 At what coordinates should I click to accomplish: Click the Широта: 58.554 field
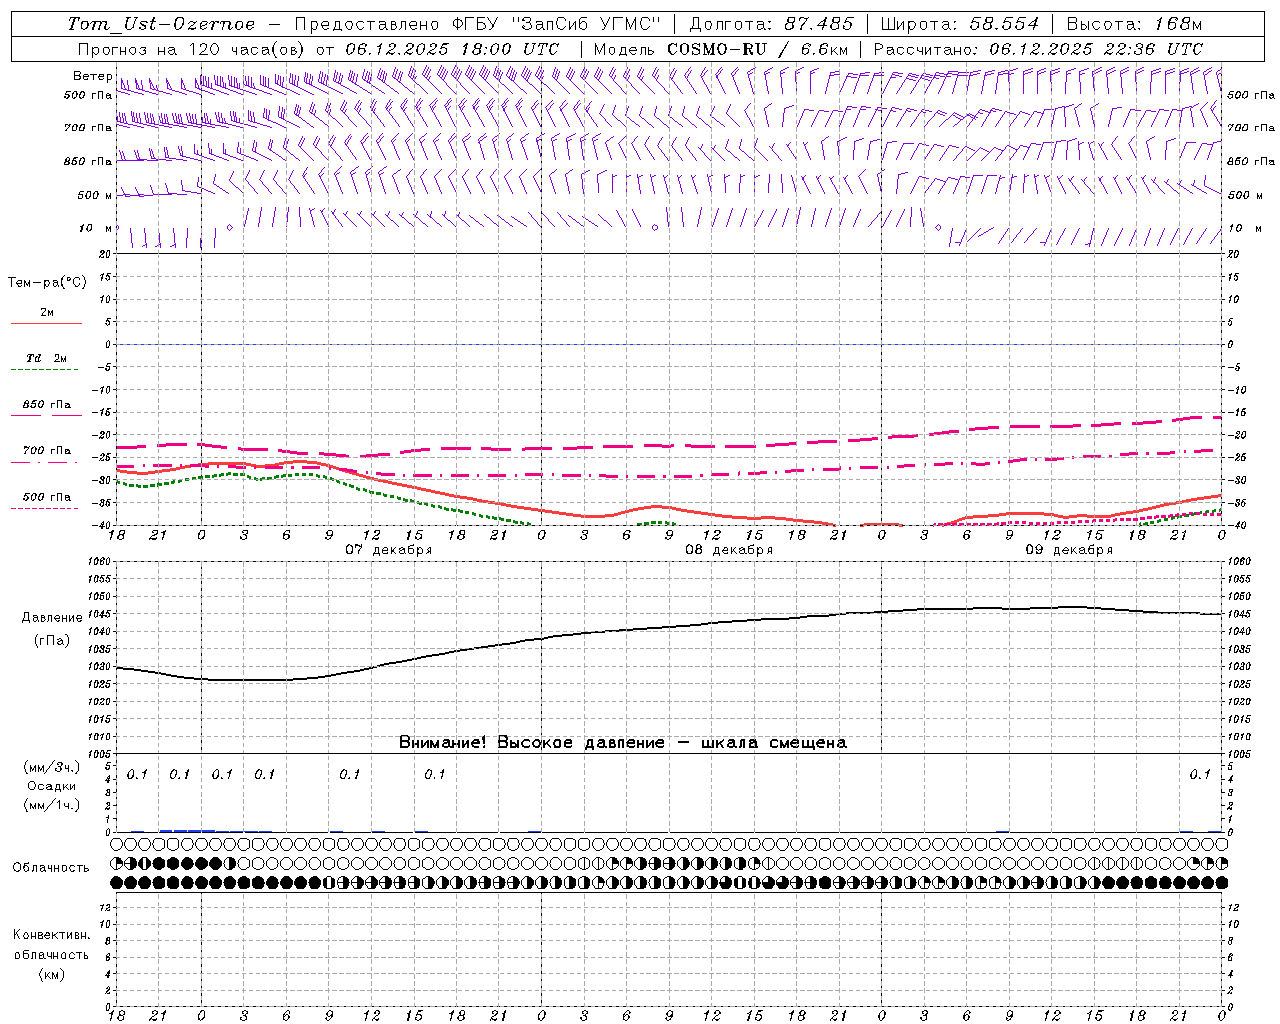[960, 24]
